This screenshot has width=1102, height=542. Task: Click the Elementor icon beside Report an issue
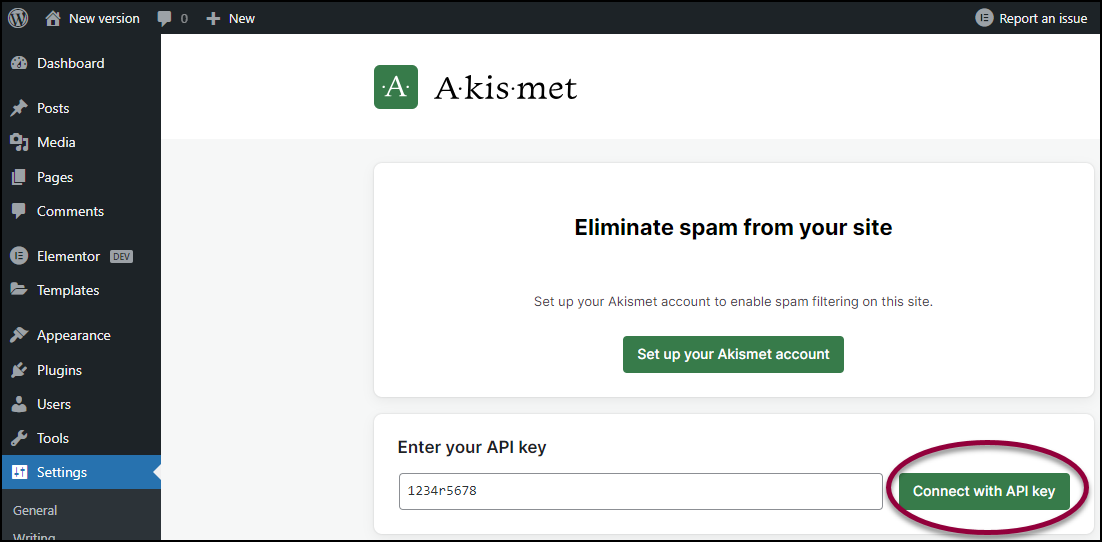(984, 18)
